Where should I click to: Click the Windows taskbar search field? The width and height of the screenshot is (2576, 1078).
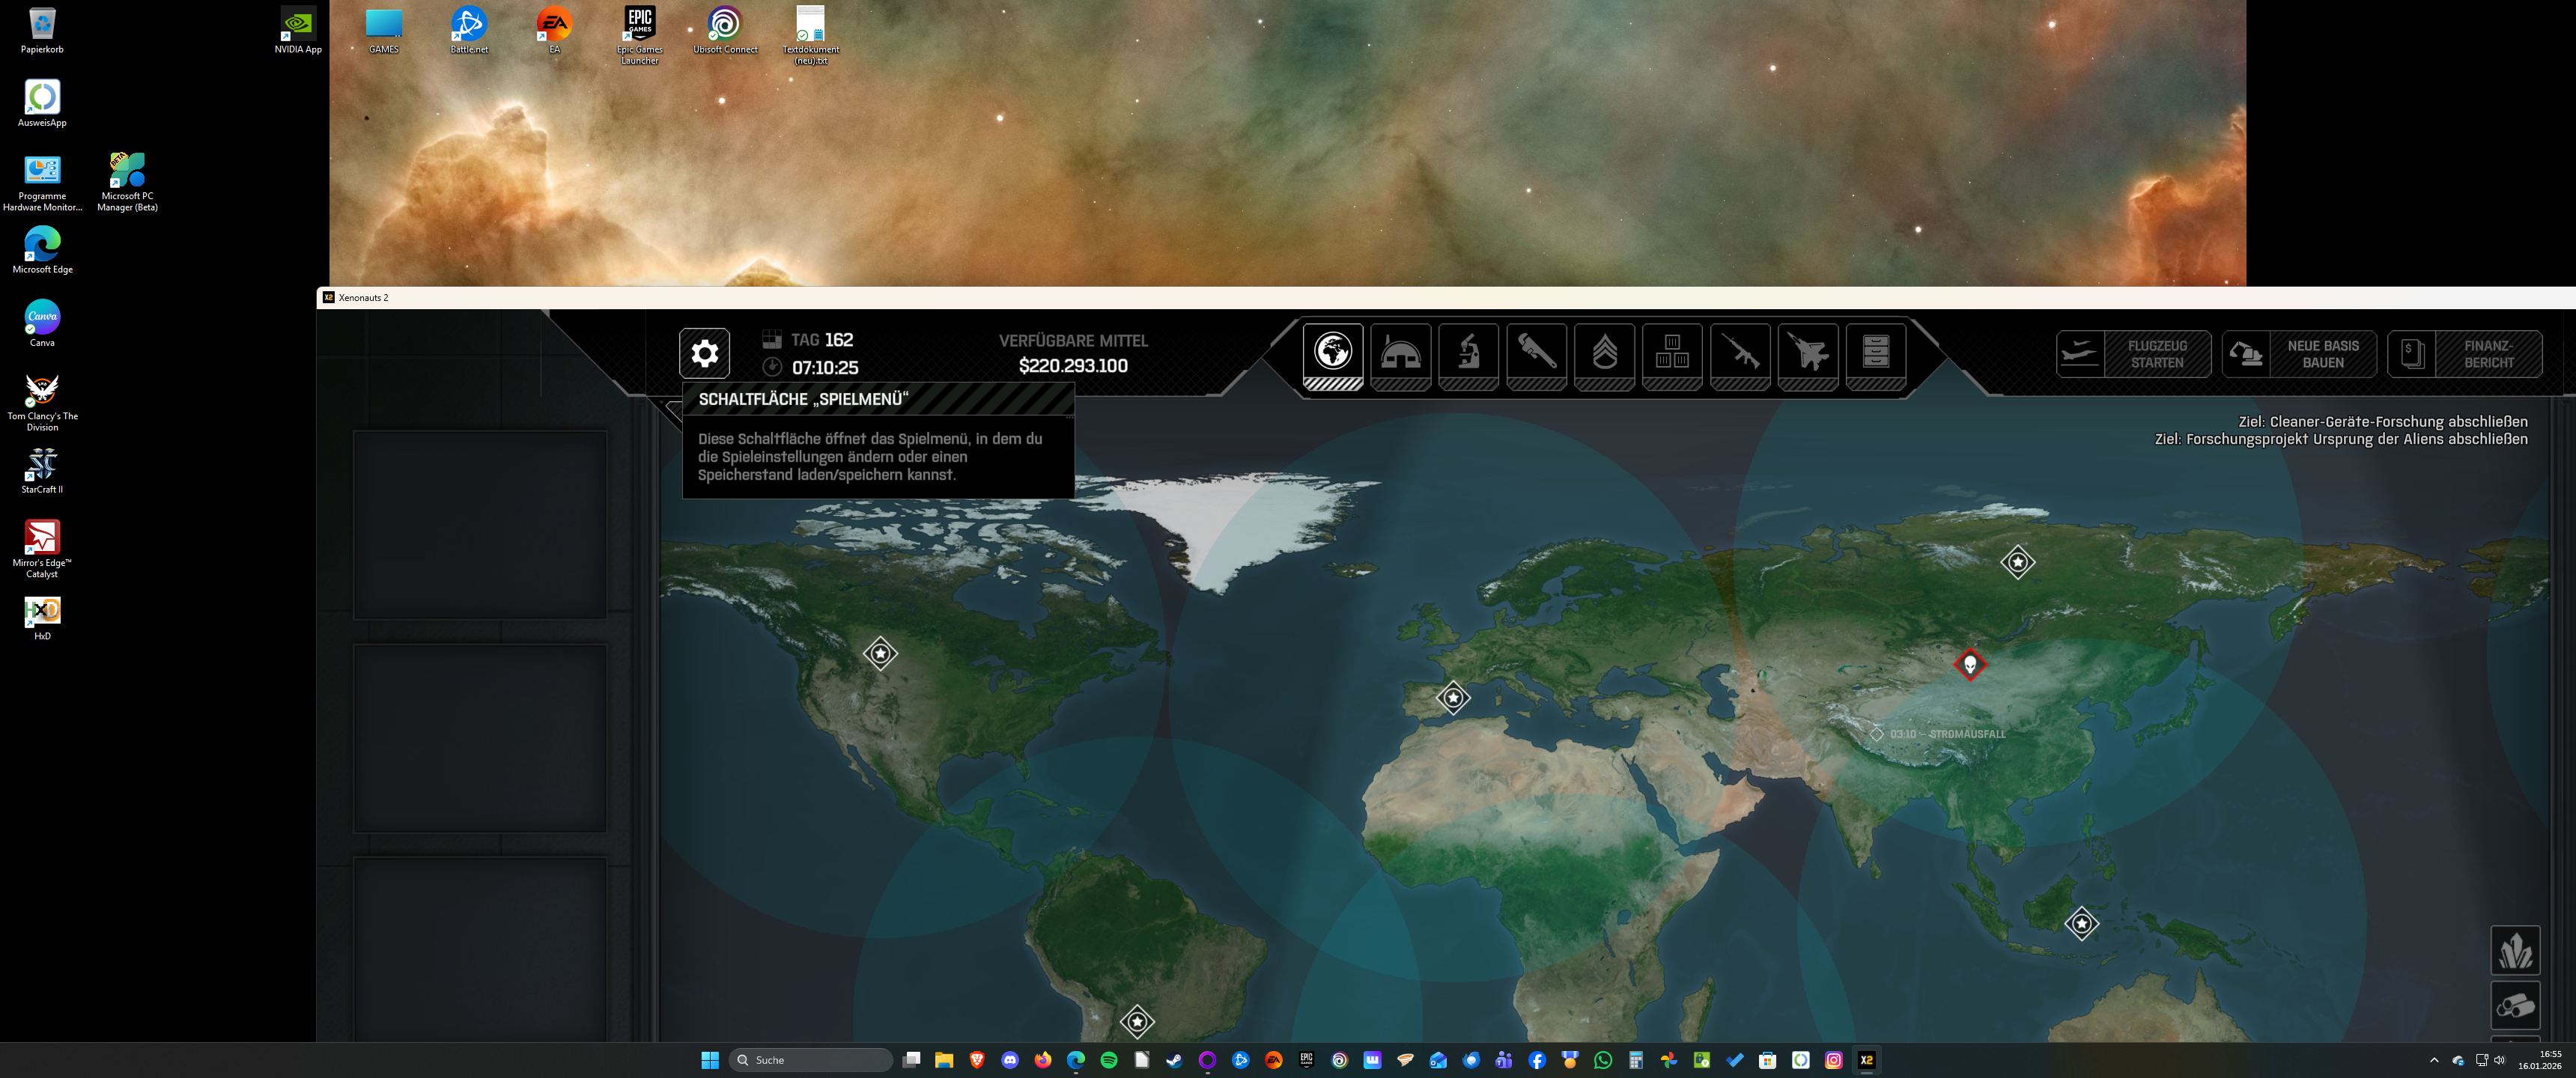[x=812, y=1060]
